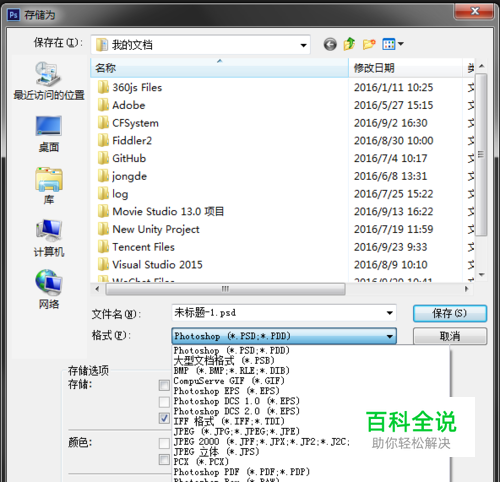
Task: Sort by 修改日期 column header
Action: pyautogui.click(x=405, y=68)
